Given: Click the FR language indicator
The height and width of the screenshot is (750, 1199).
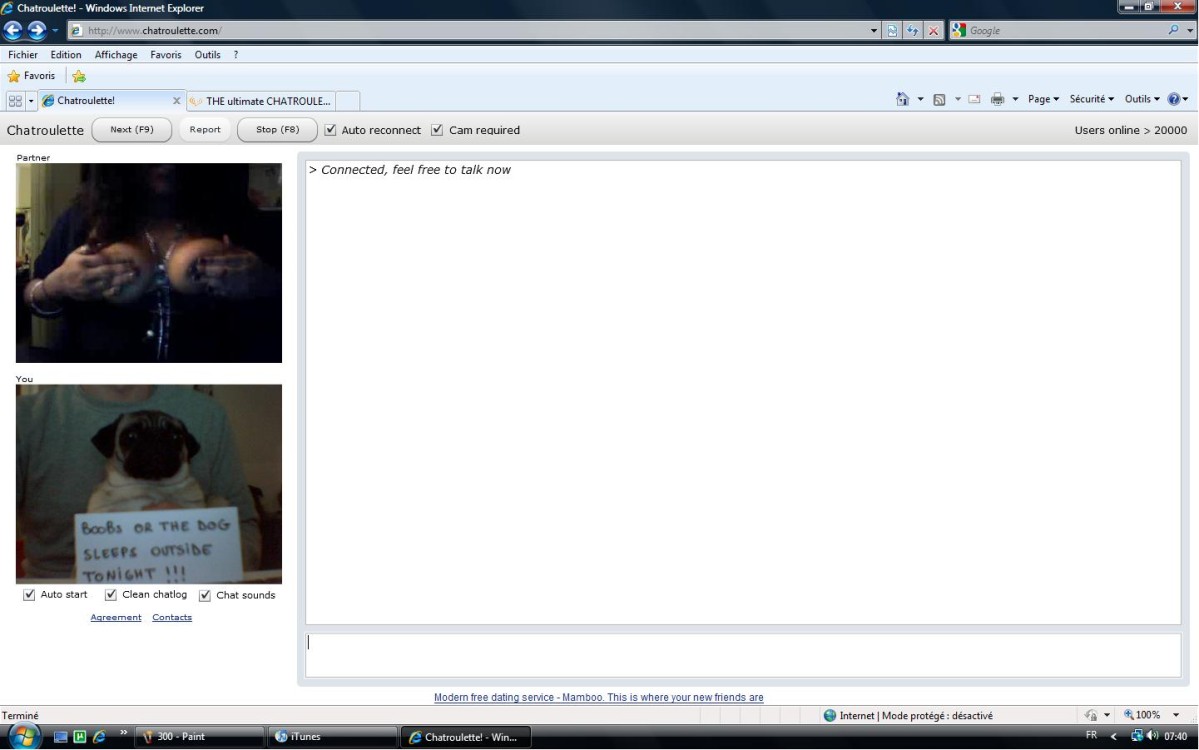Looking at the screenshot, I should (1091, 735).
